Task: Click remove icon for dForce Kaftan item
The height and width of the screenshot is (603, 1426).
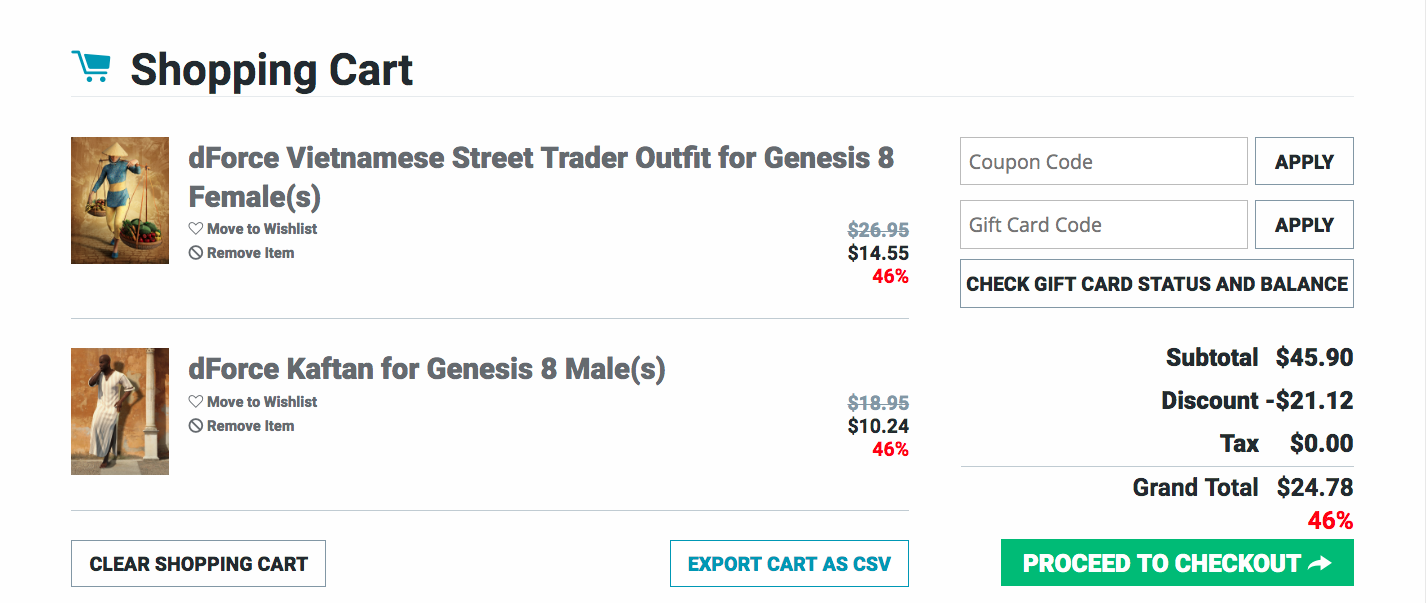Action: (x=196, y=426)
